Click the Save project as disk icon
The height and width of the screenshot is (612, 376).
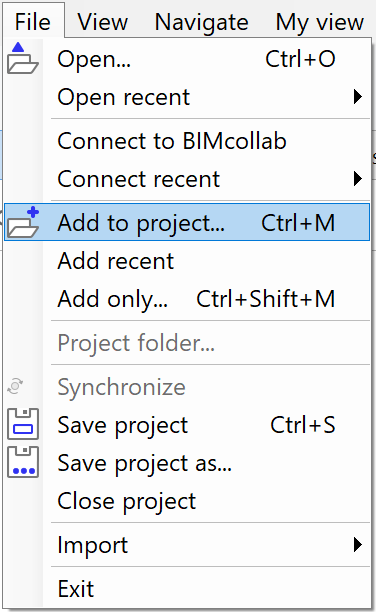23,462
